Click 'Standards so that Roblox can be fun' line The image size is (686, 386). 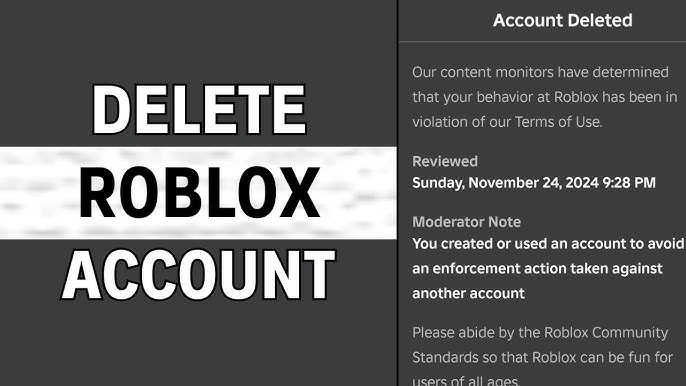(542, 358)
